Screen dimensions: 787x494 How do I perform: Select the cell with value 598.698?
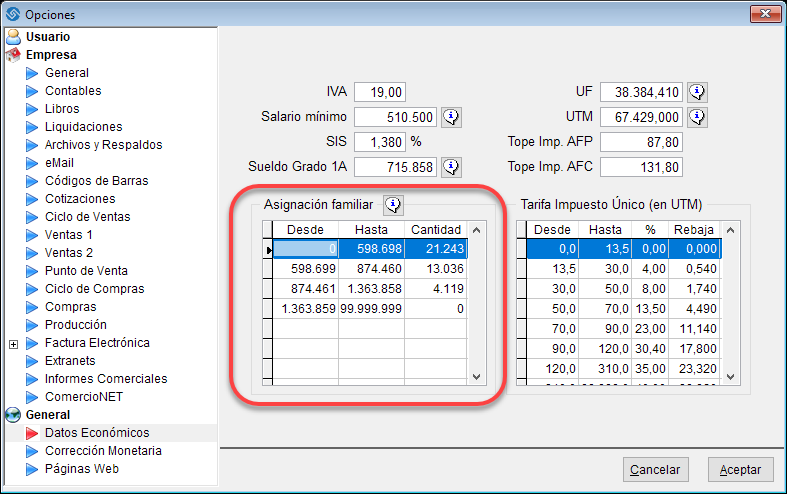(371, 249)
